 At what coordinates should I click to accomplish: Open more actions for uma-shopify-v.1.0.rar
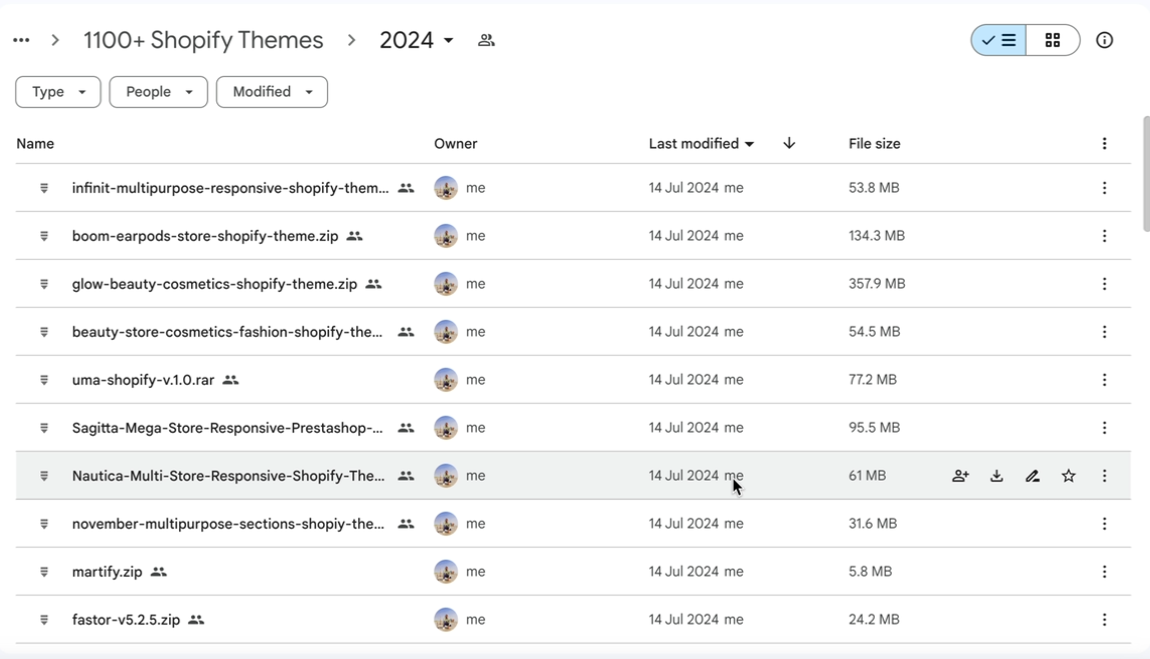(x=1104, y=380)
